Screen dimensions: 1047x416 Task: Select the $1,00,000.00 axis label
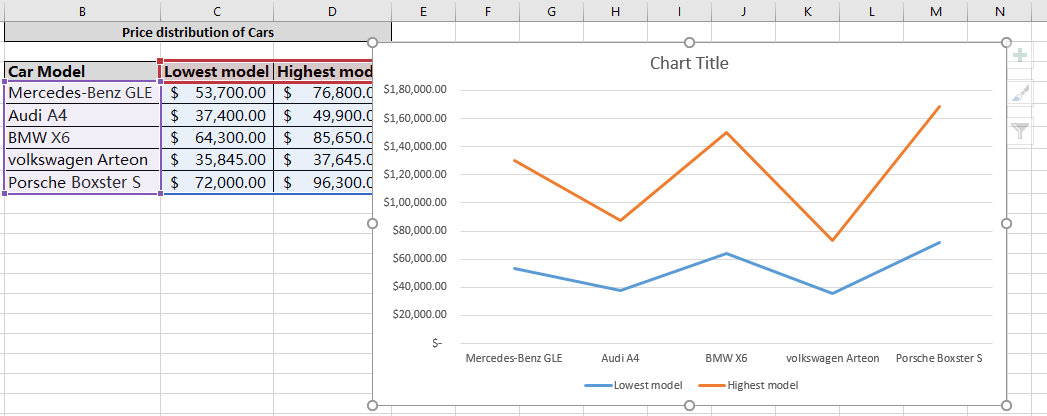(x=415, y=202)
